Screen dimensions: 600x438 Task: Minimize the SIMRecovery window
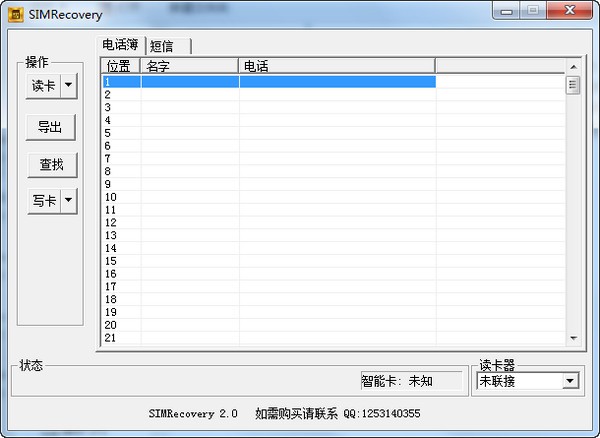coord(507,12)
